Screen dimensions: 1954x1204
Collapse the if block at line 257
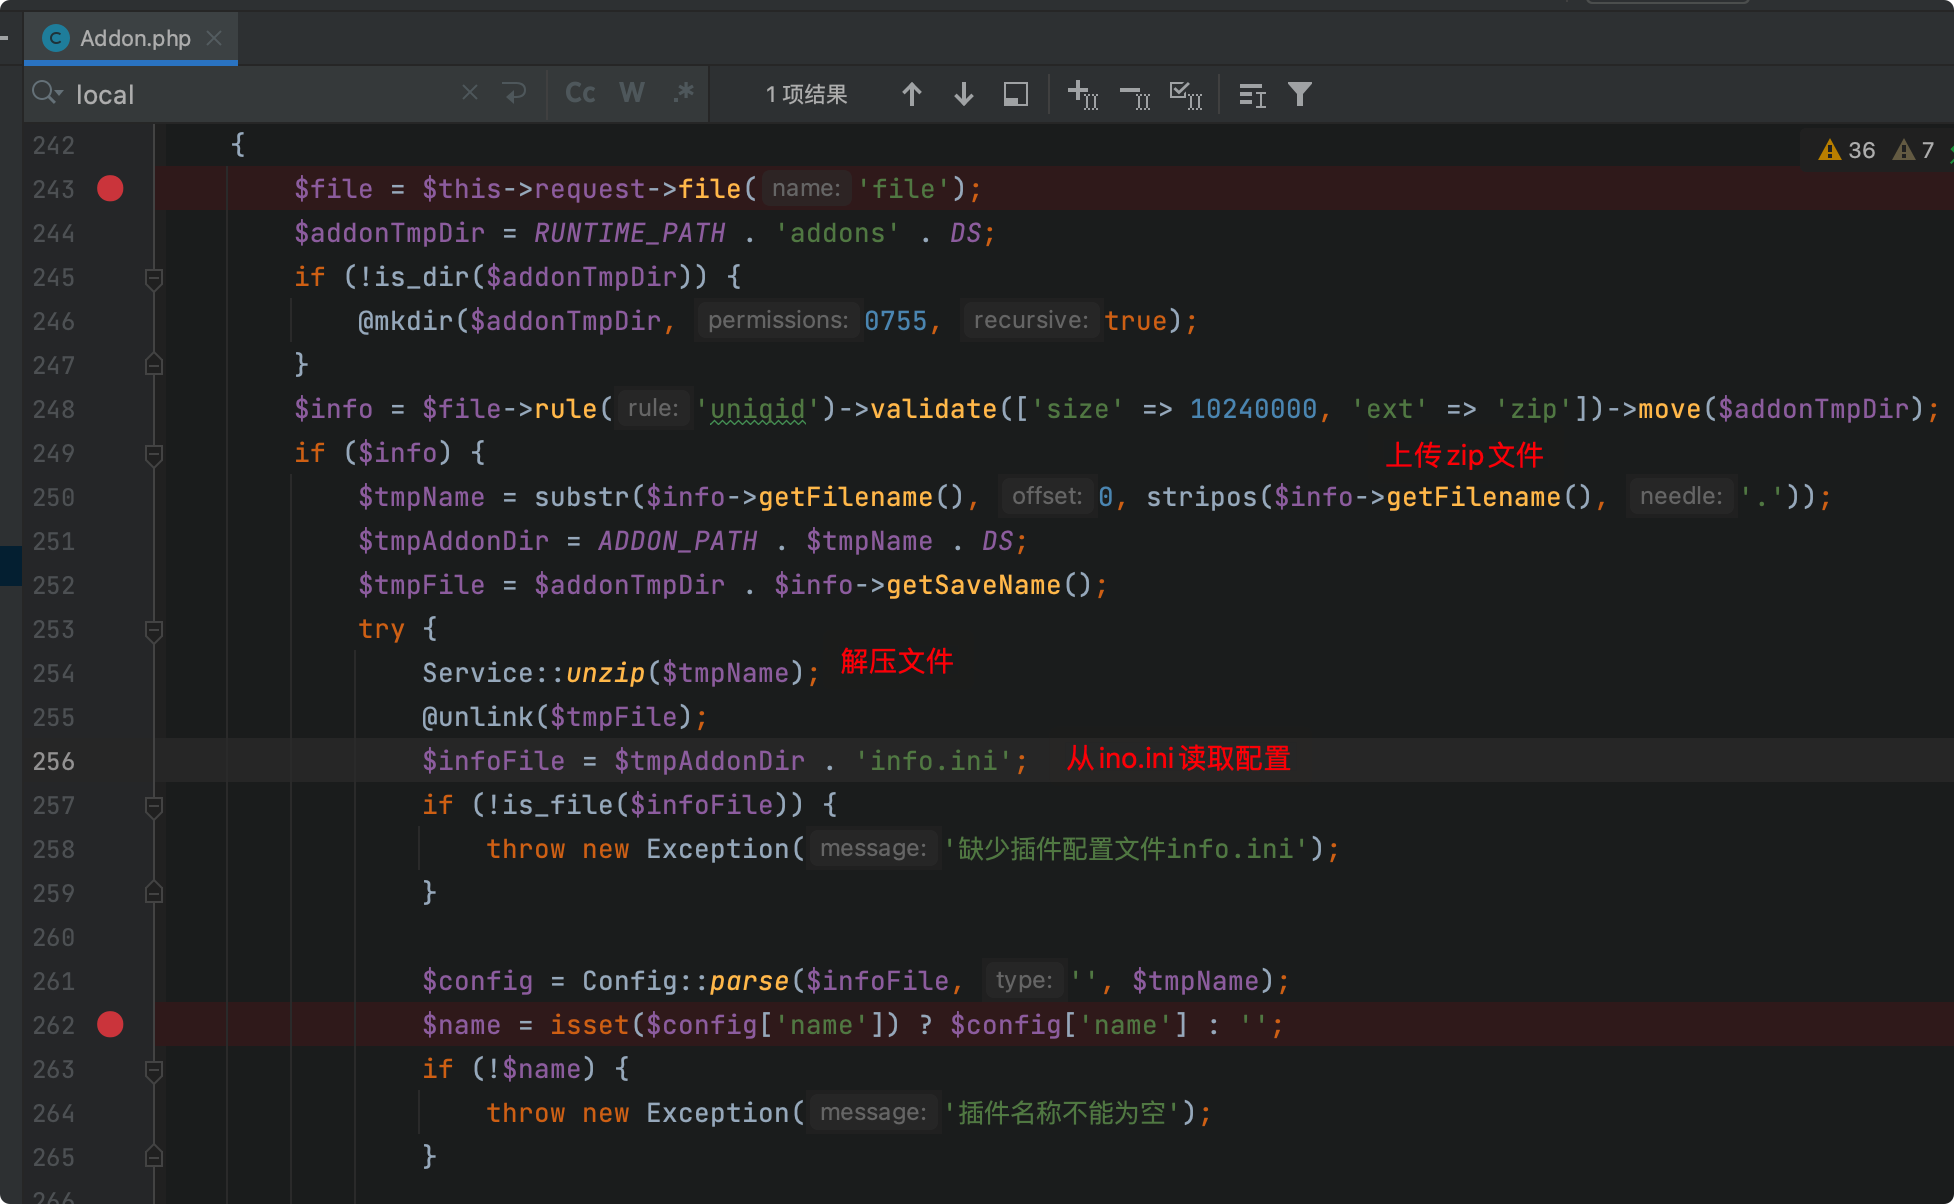[154, 805]
